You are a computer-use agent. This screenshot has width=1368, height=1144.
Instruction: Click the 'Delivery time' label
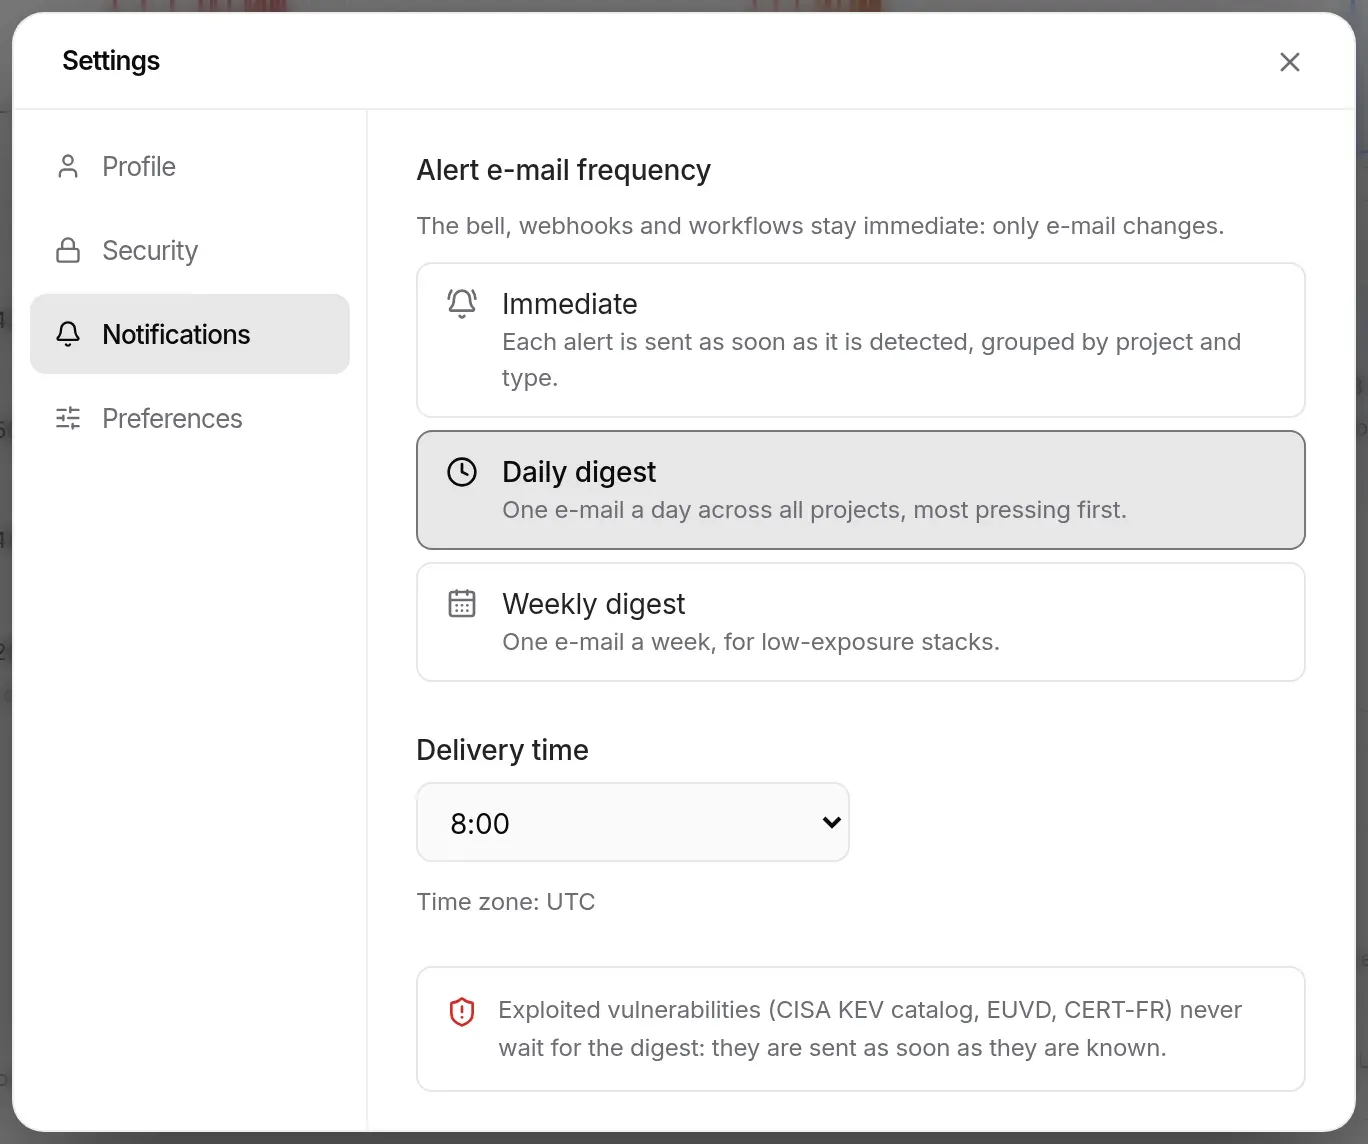point(503,750)
